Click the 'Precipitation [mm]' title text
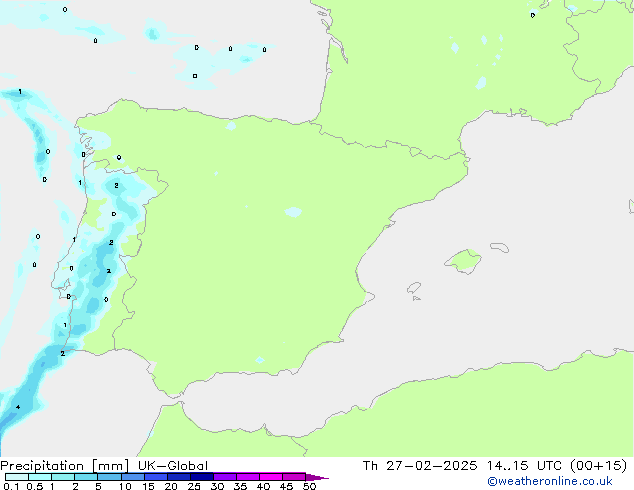Screen dimensions: 634x490 (65, 466)
